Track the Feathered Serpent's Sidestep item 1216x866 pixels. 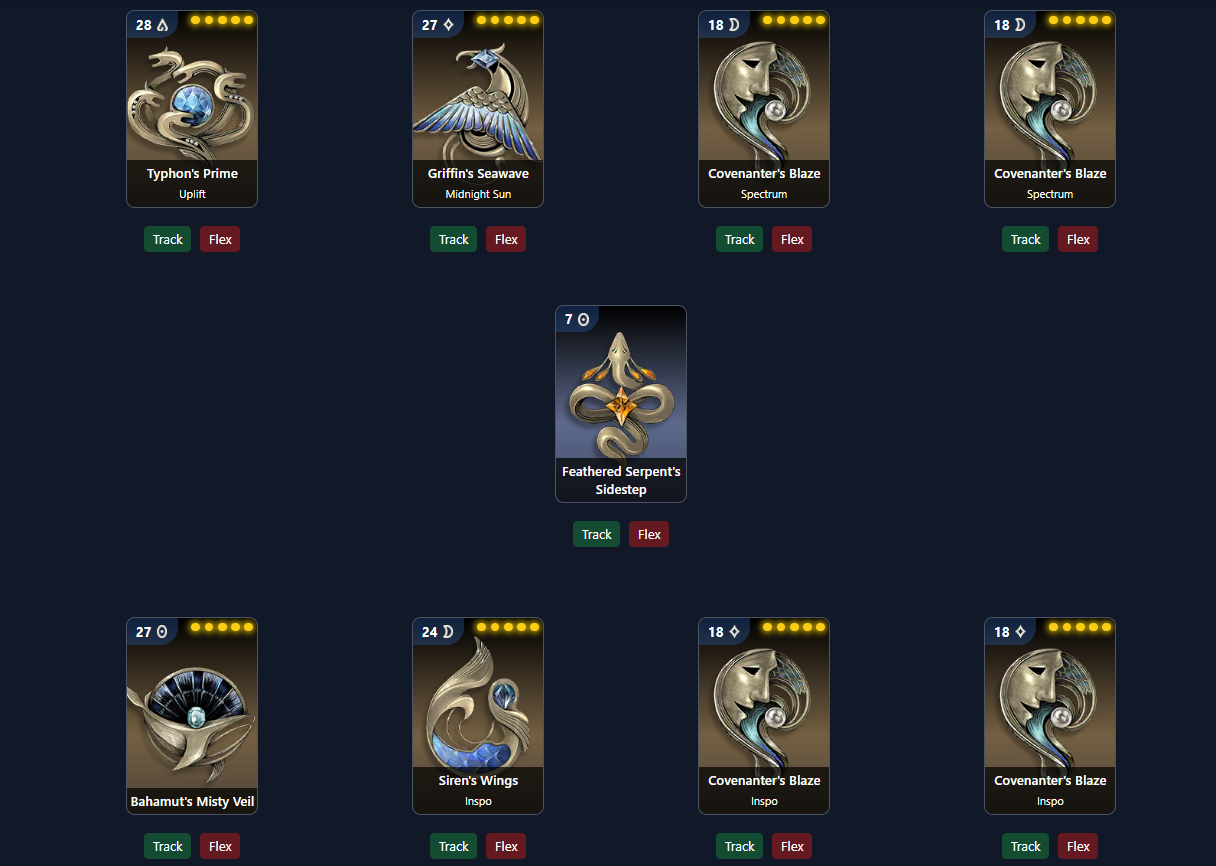tap(596, 534)
